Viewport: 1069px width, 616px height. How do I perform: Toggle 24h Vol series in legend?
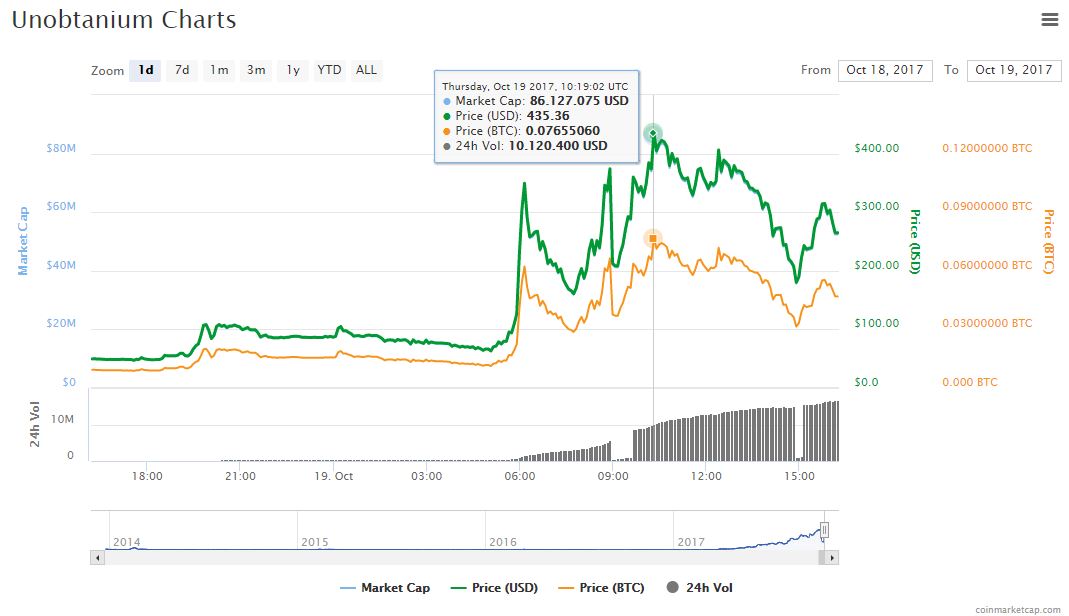pos(699,587)
